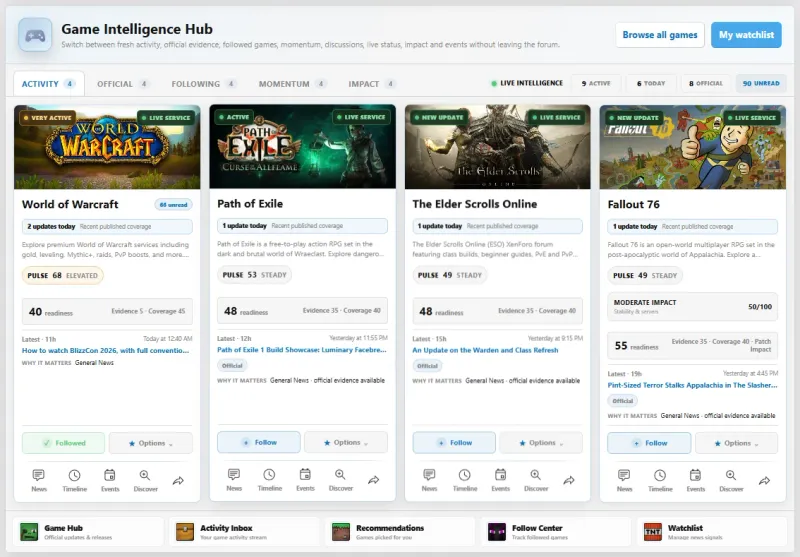Filter by 8 Official stat chip
This screenshot has width=800, height=557.
[706, 83]
